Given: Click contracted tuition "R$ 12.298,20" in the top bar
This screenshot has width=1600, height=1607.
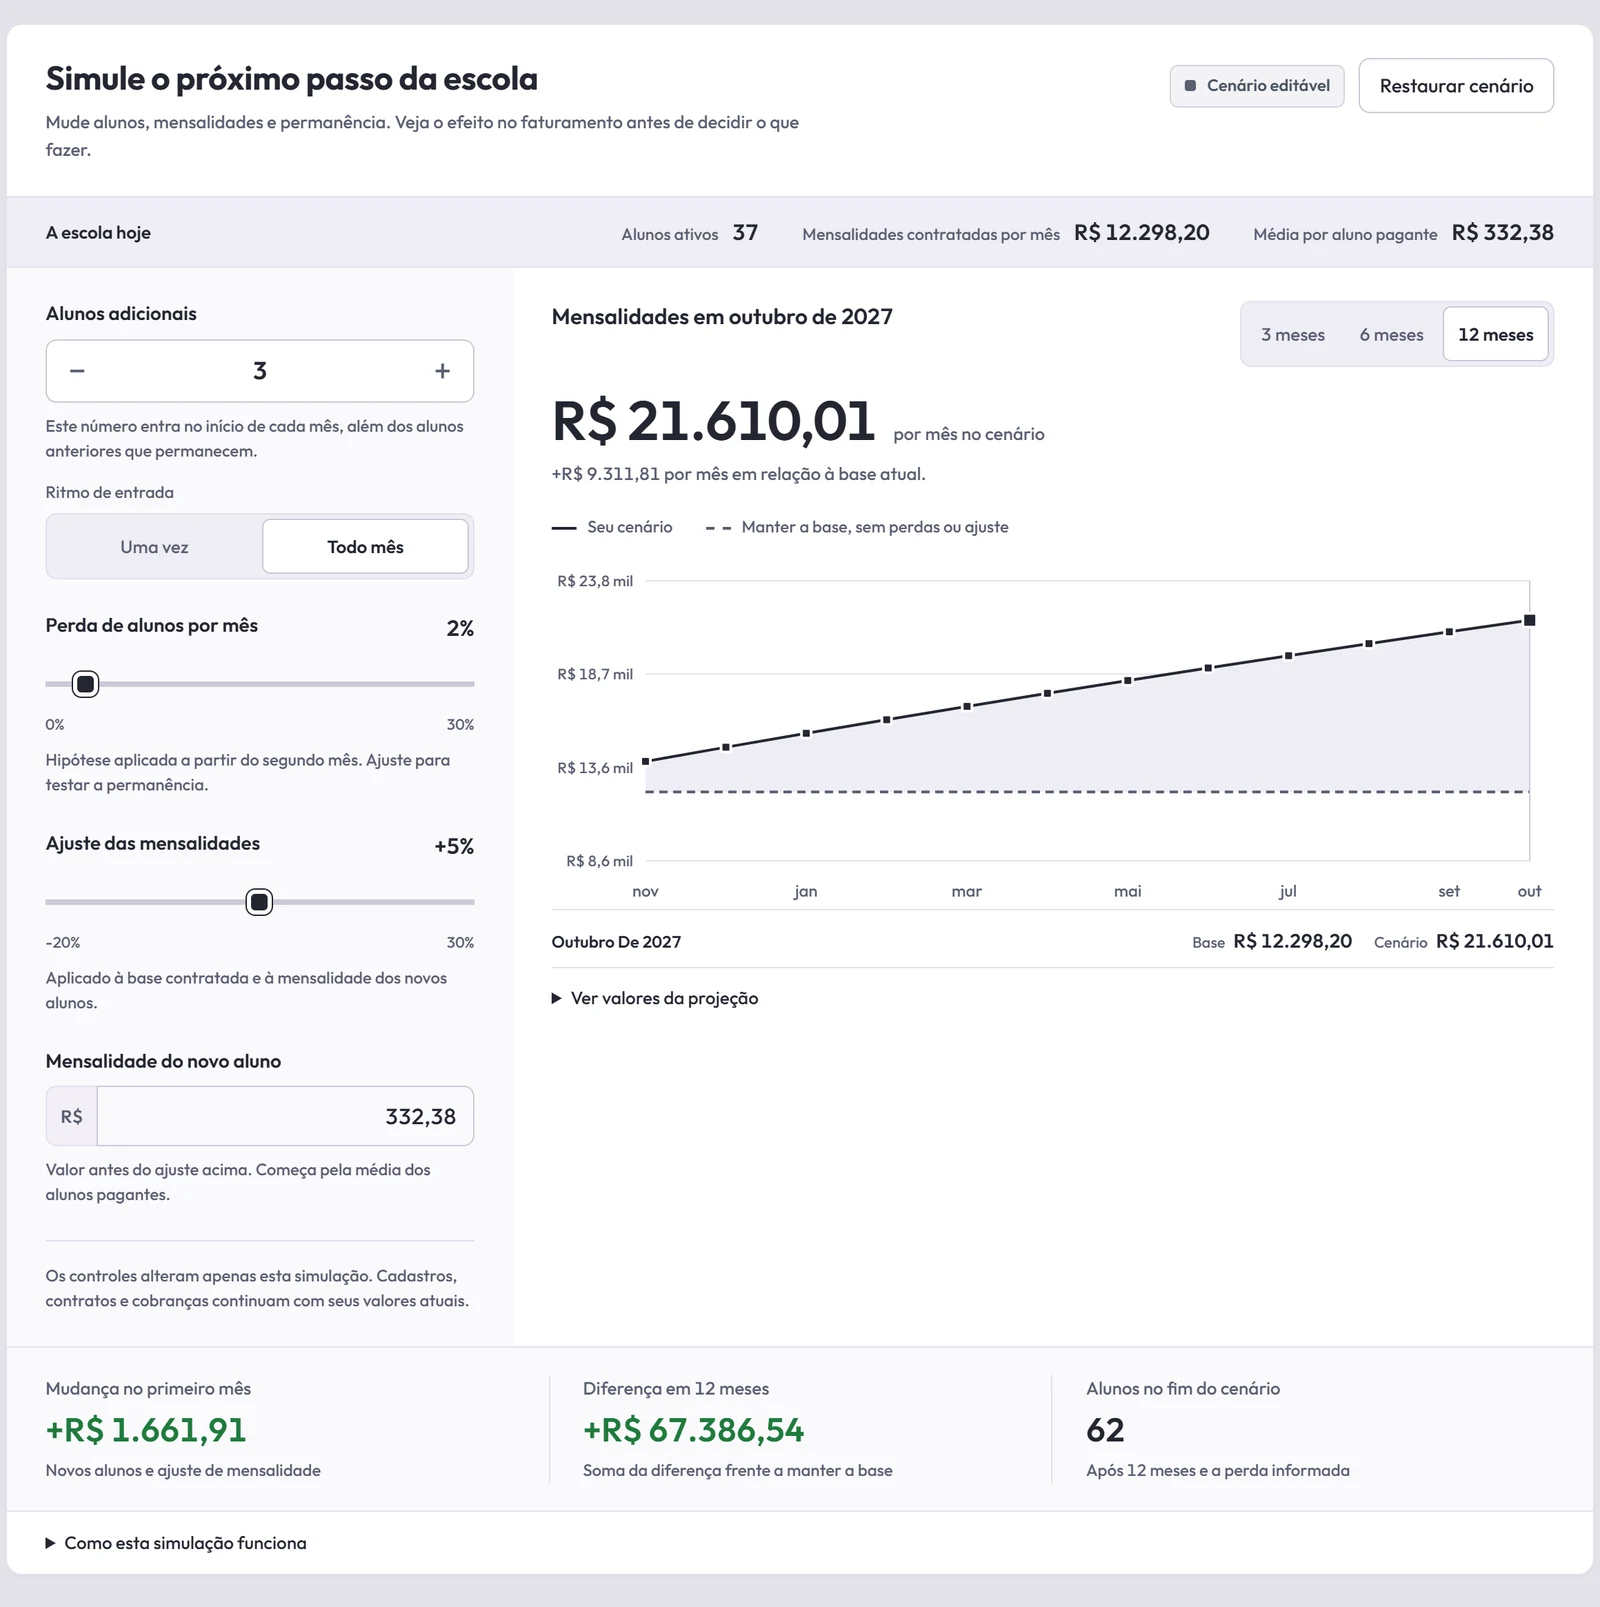Looking at the screenshot, I should (1142, 233).
